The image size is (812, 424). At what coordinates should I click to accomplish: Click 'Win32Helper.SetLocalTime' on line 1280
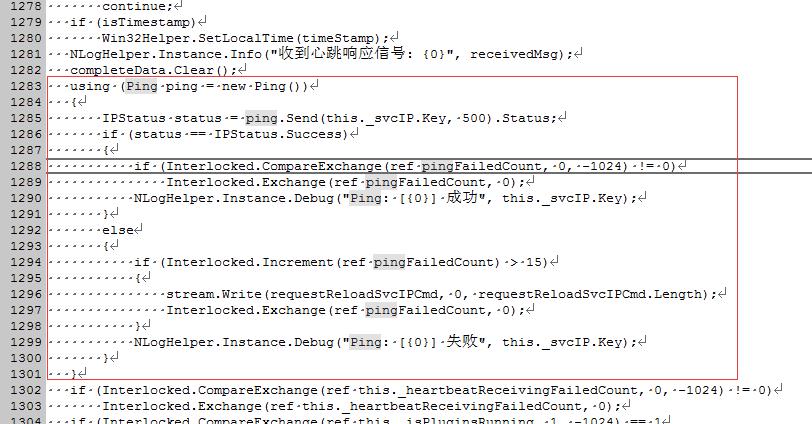coord(197,38)
